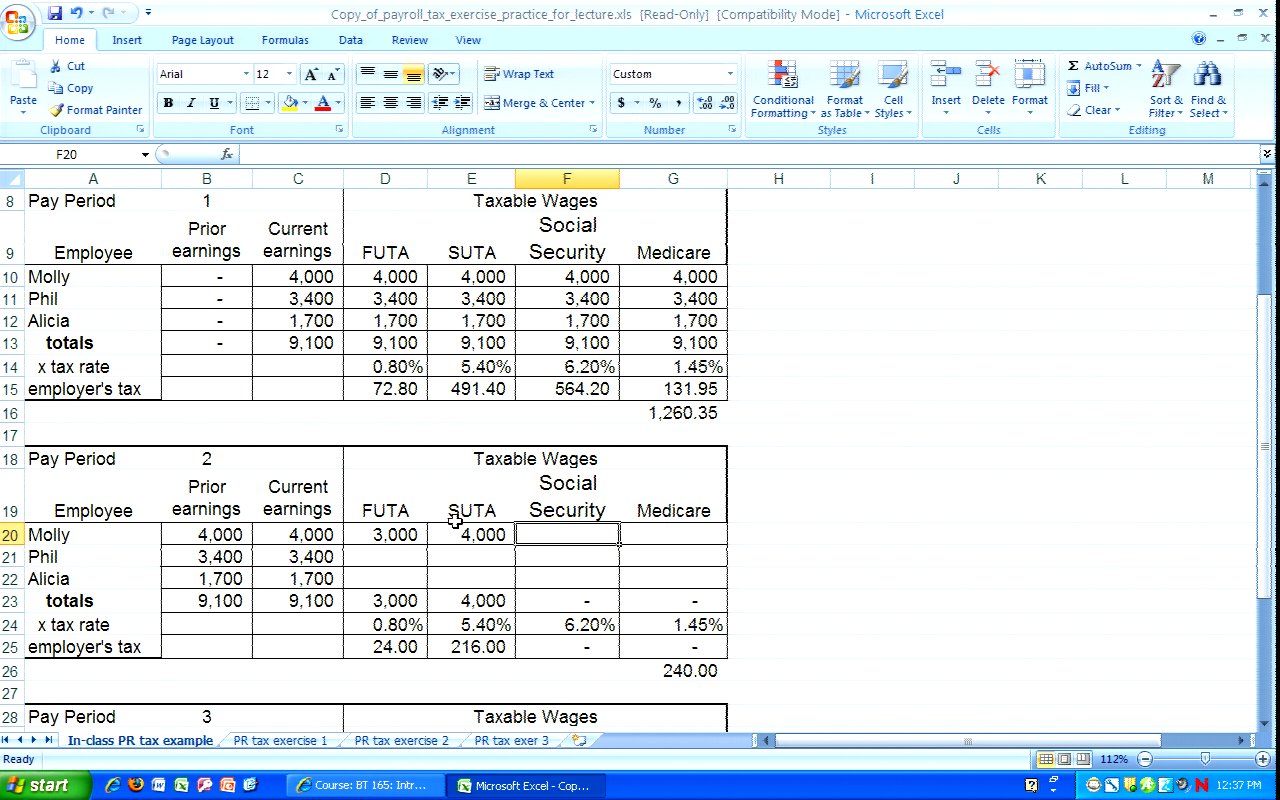Viewport: 1280px width, 800px height.
Task: Toggle Italic formatting
Action: point(191,103)
